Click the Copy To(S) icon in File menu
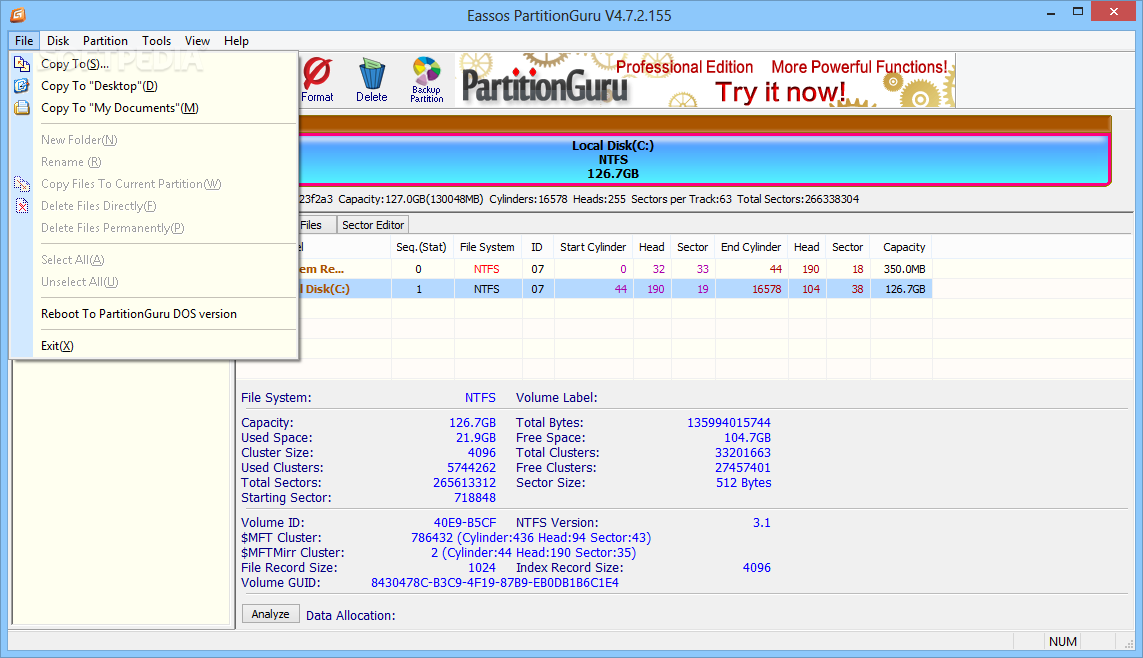Screen dimensions: 1143x658 click(22, 64)
